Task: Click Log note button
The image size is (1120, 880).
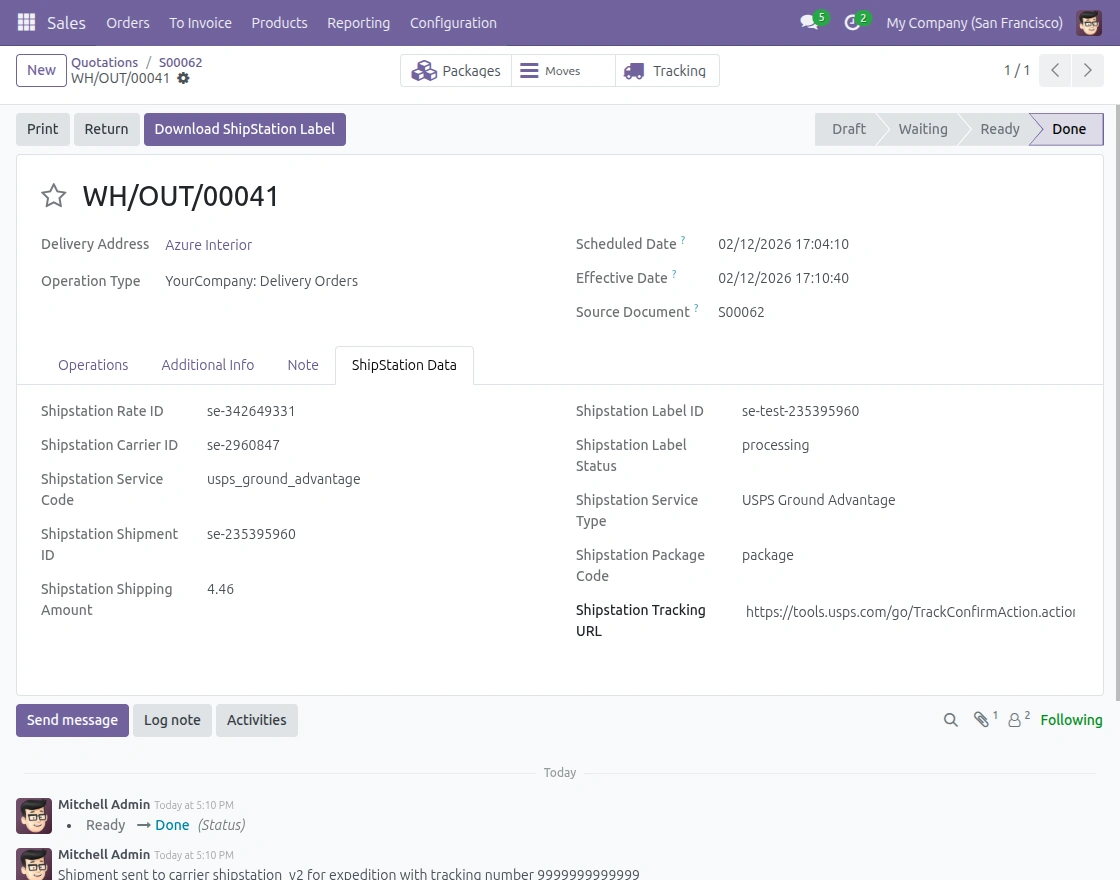Action: tap(172, 720)
